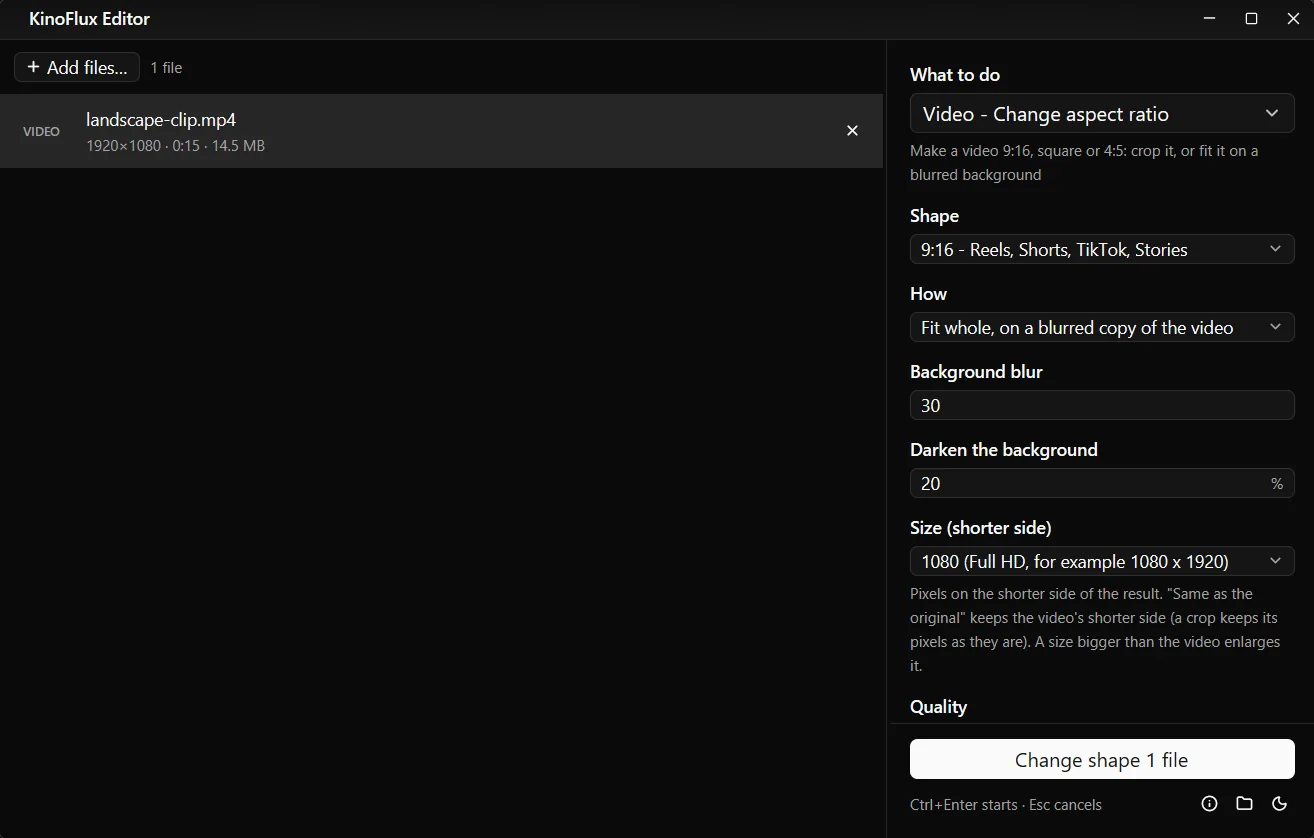Viewport: 1314px width, 838px height.
Task: Click the Background blur input field
Action: tap(1102, 405)
